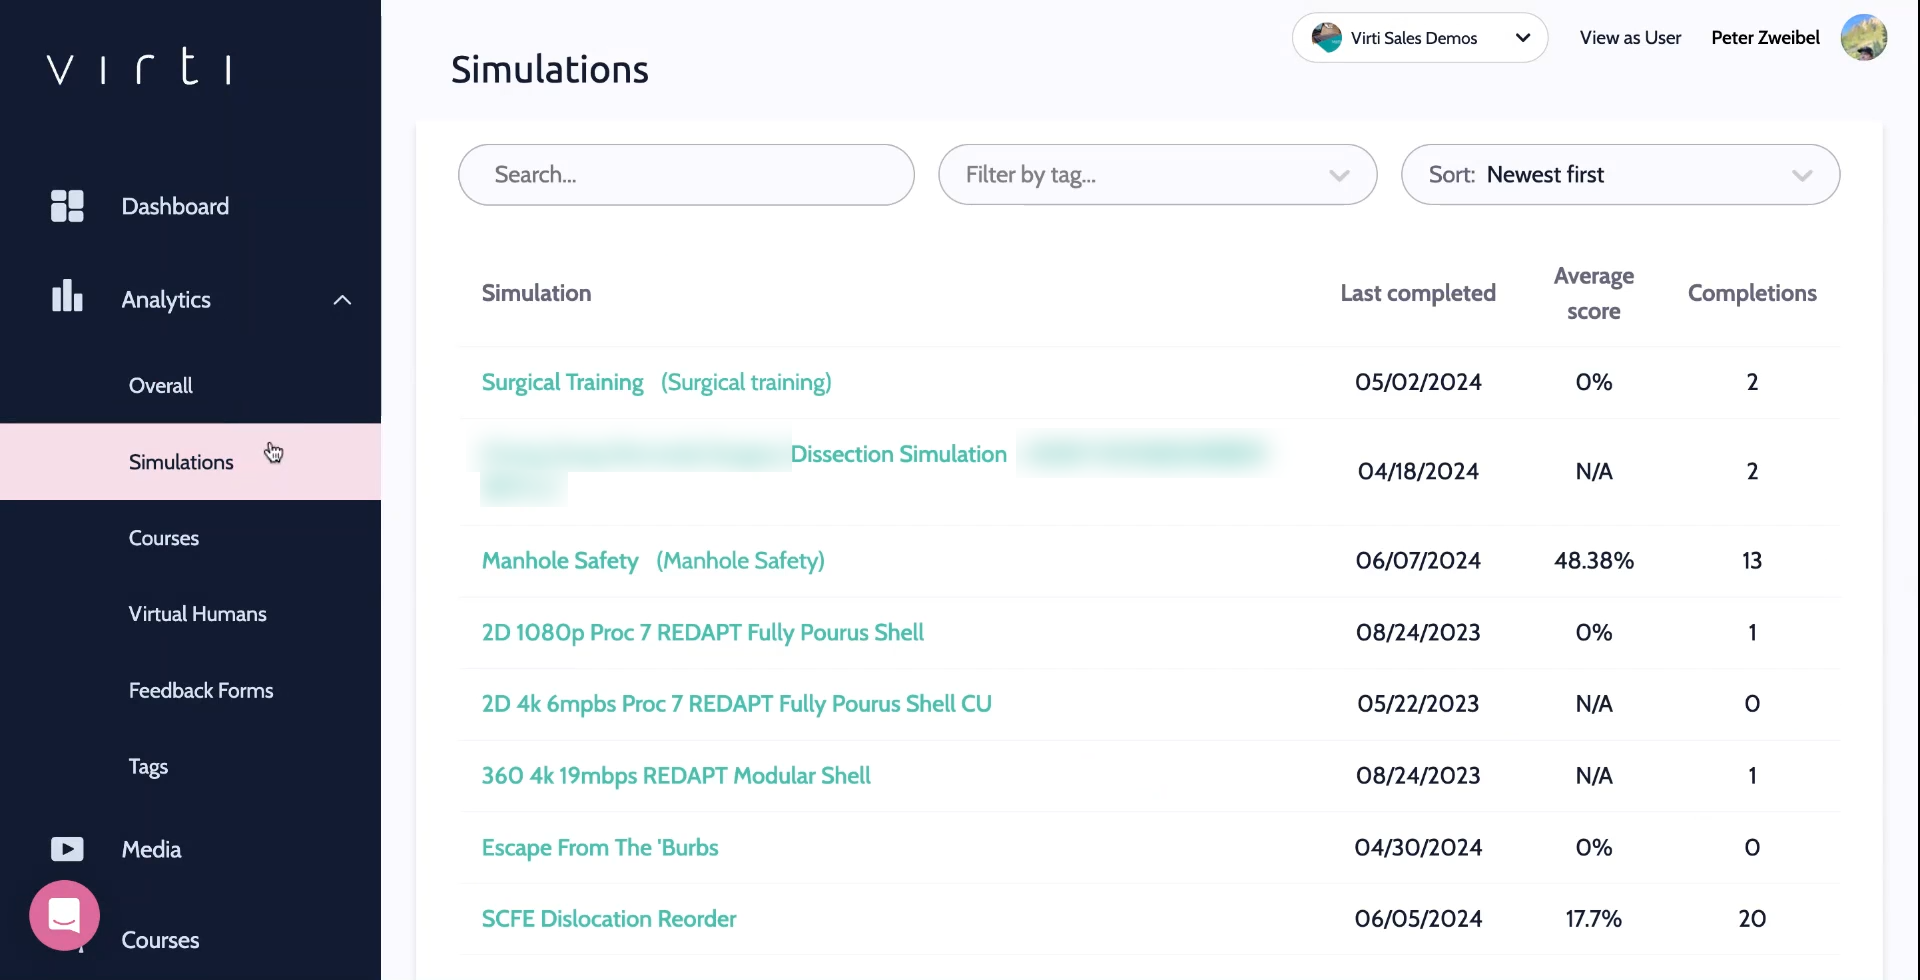Select Overall under Analytics

(x=161, y=386)
